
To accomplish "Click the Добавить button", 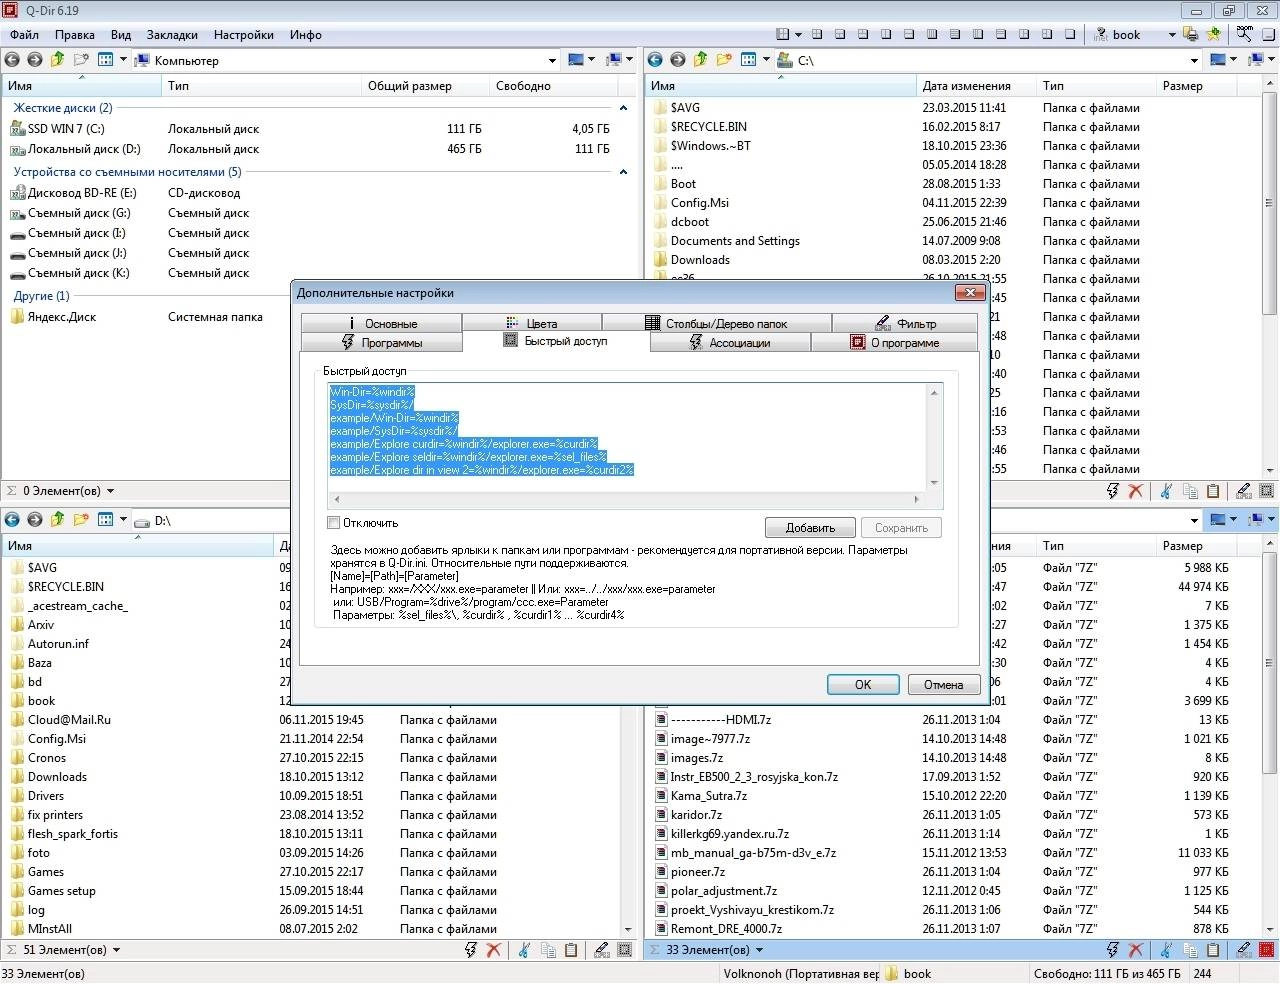I will pyautogui.click(x=810, y=528).
